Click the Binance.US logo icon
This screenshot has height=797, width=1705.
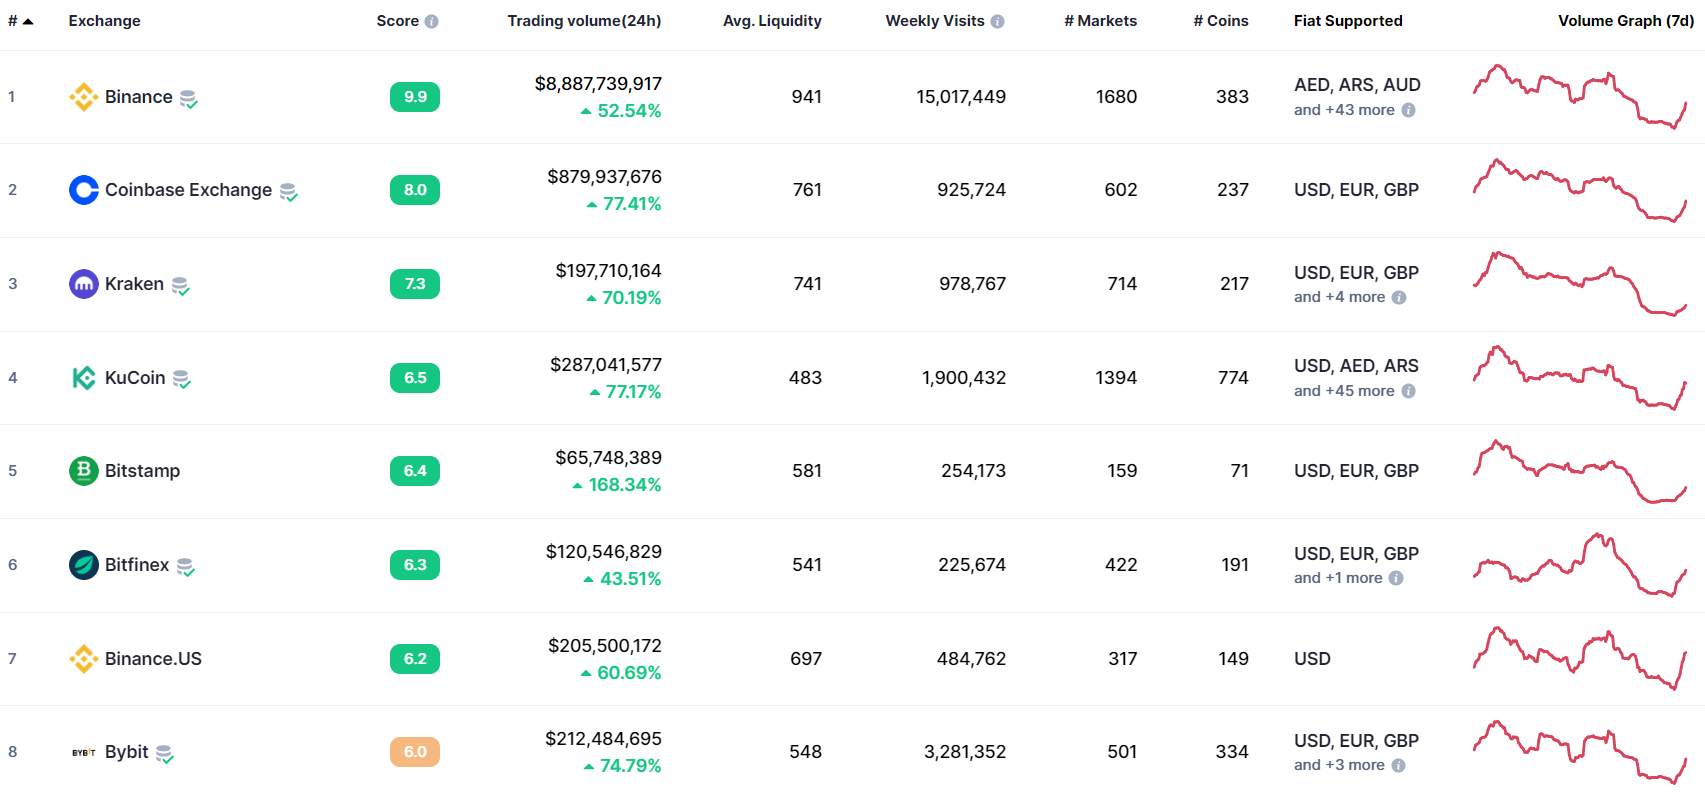[x=83, y=659]
